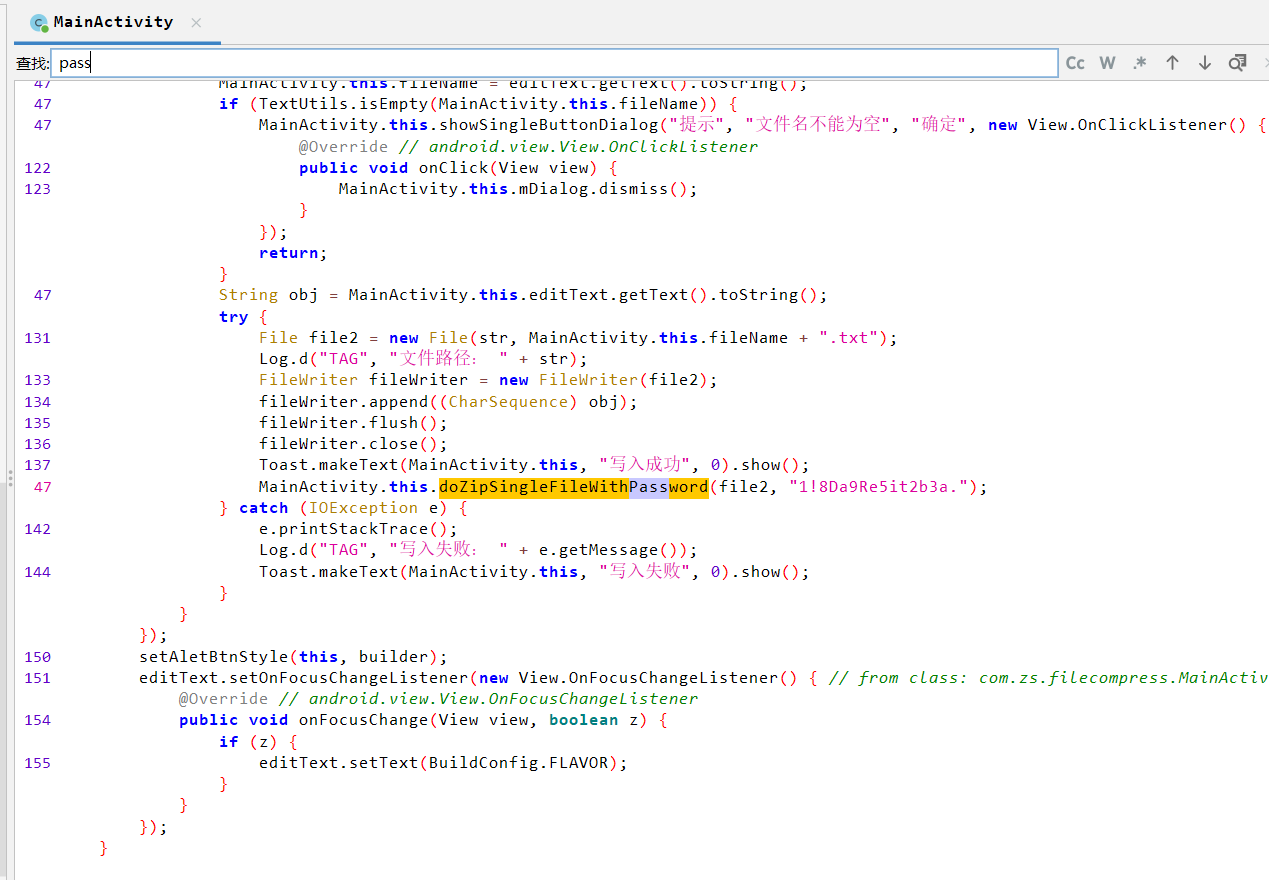Click the "确定" string literal

click(939, 125)
